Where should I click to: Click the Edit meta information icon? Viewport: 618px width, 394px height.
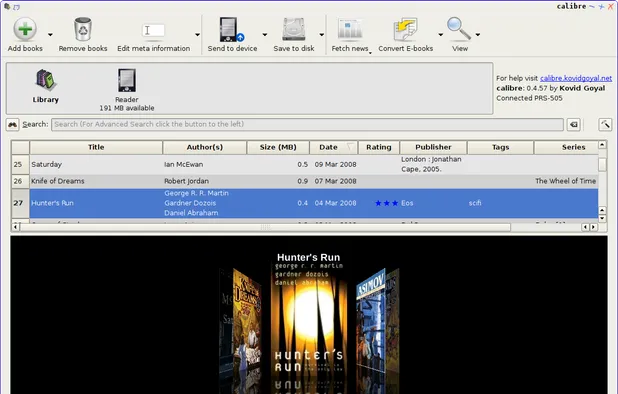click(x=153, y=30)
